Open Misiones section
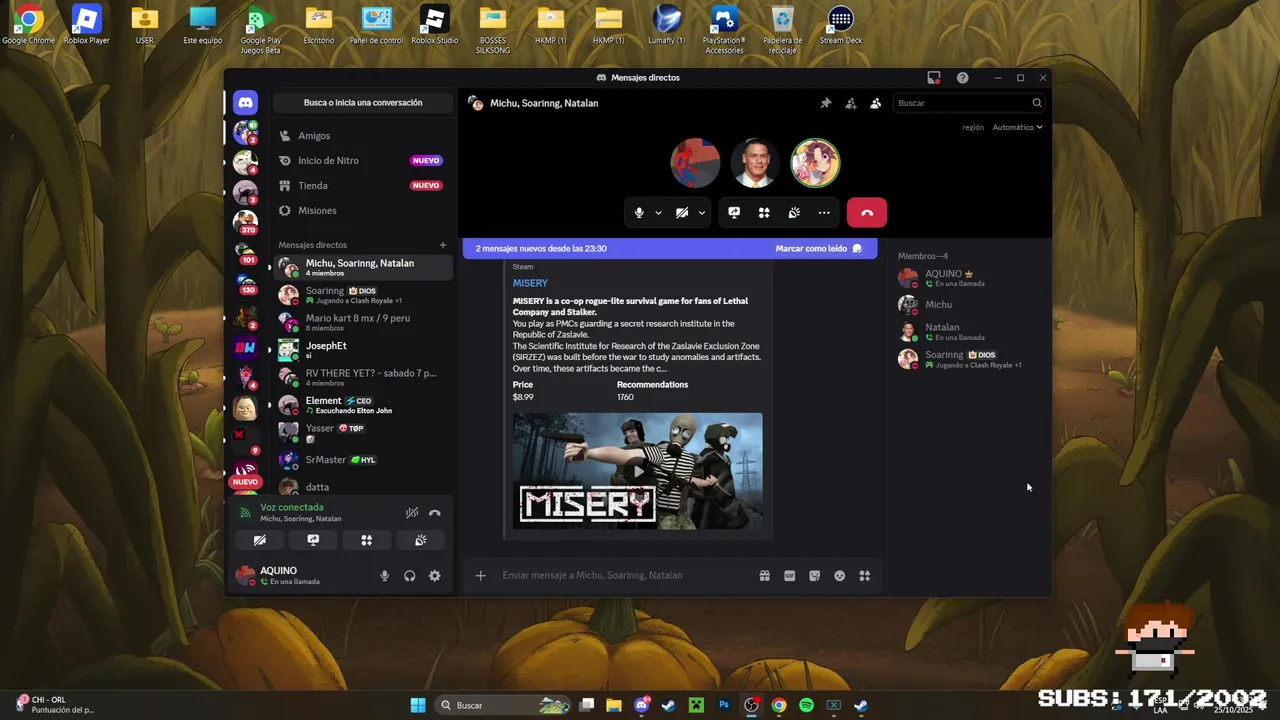Viewport: 1280px width, 720px height. [x=362, y=210]
